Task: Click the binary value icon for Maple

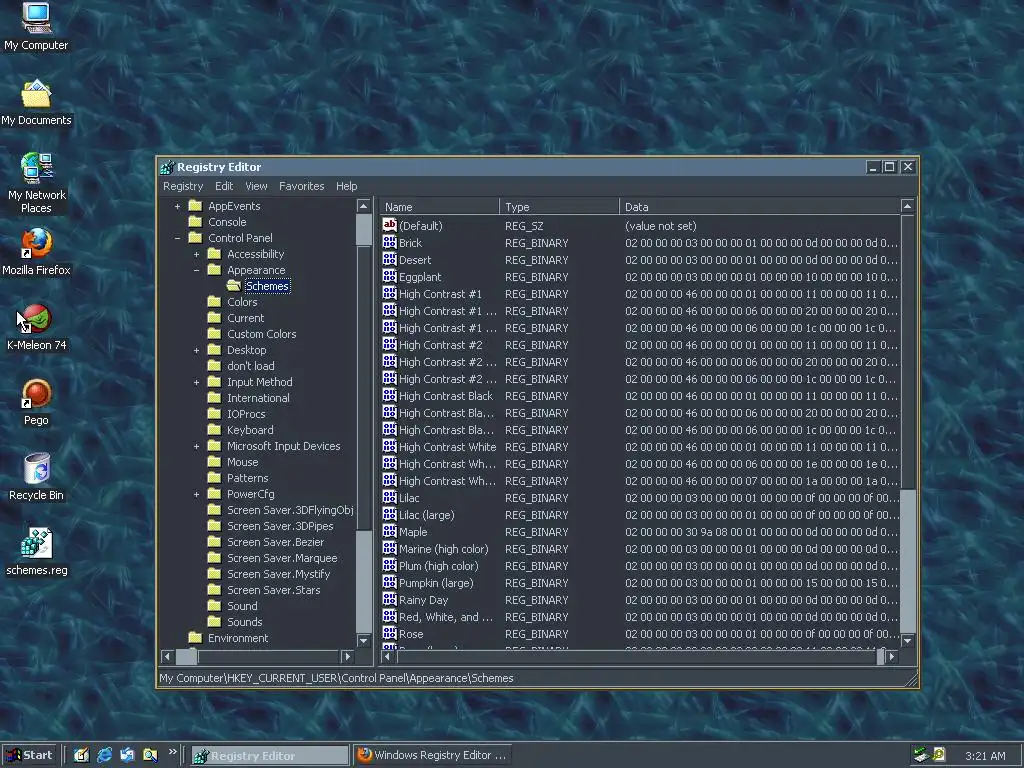Action: [390, 531]
